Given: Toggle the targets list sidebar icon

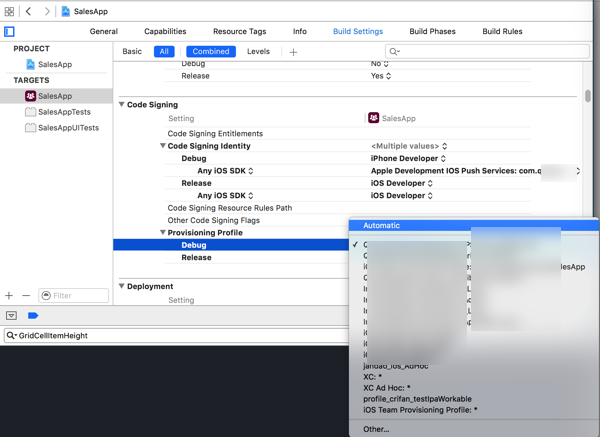Looking at the screenshot, I should [x=9, y=31].
